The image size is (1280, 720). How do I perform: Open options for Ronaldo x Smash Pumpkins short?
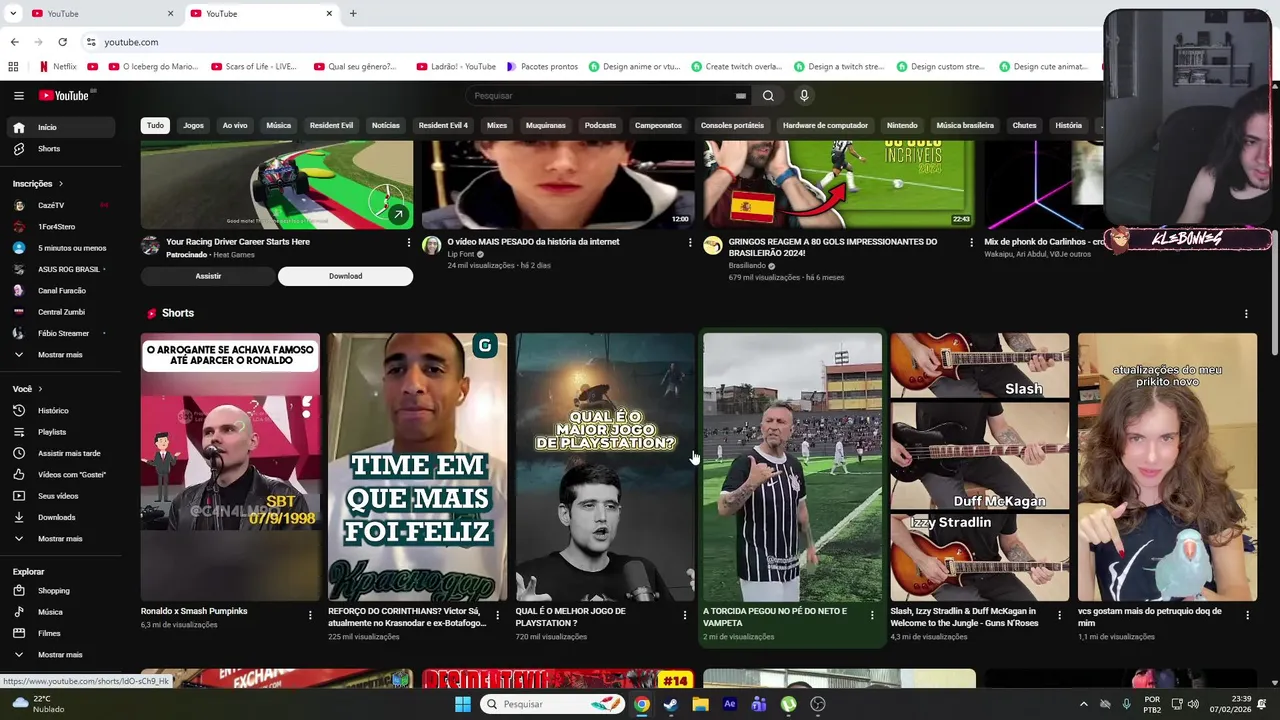tap(310, 615)
